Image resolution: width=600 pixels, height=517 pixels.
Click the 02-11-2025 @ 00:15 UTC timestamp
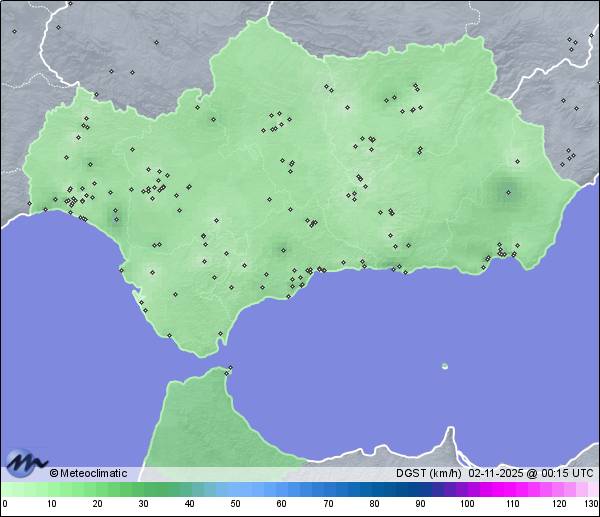click(x=530, y=473)
